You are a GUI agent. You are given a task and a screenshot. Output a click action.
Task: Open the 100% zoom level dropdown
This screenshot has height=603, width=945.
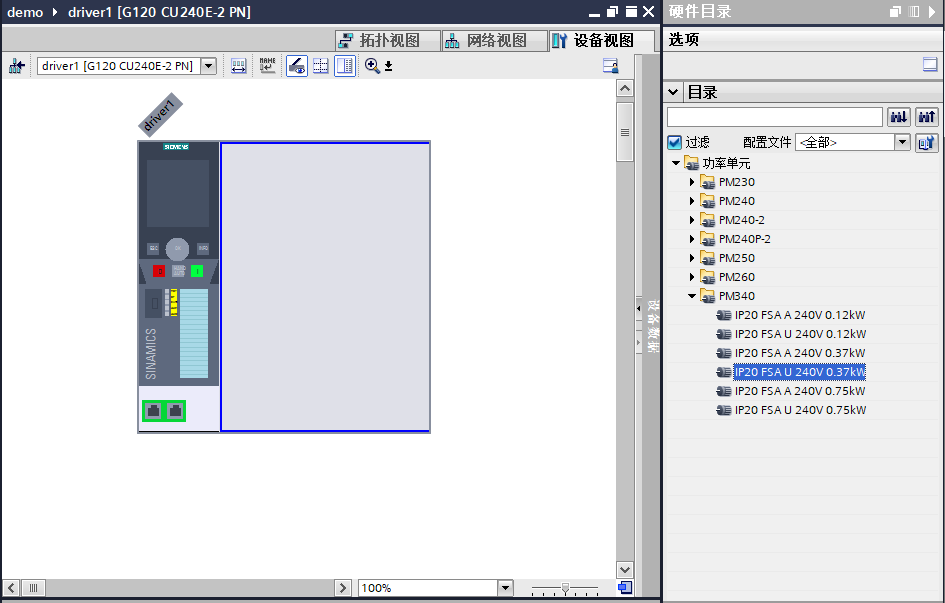505,588
